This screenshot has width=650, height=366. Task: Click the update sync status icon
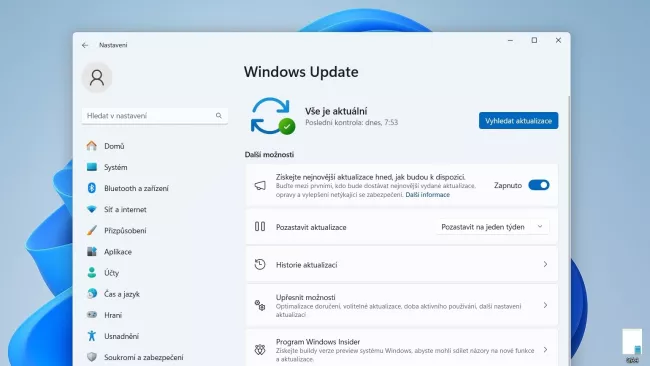point(272,116)
